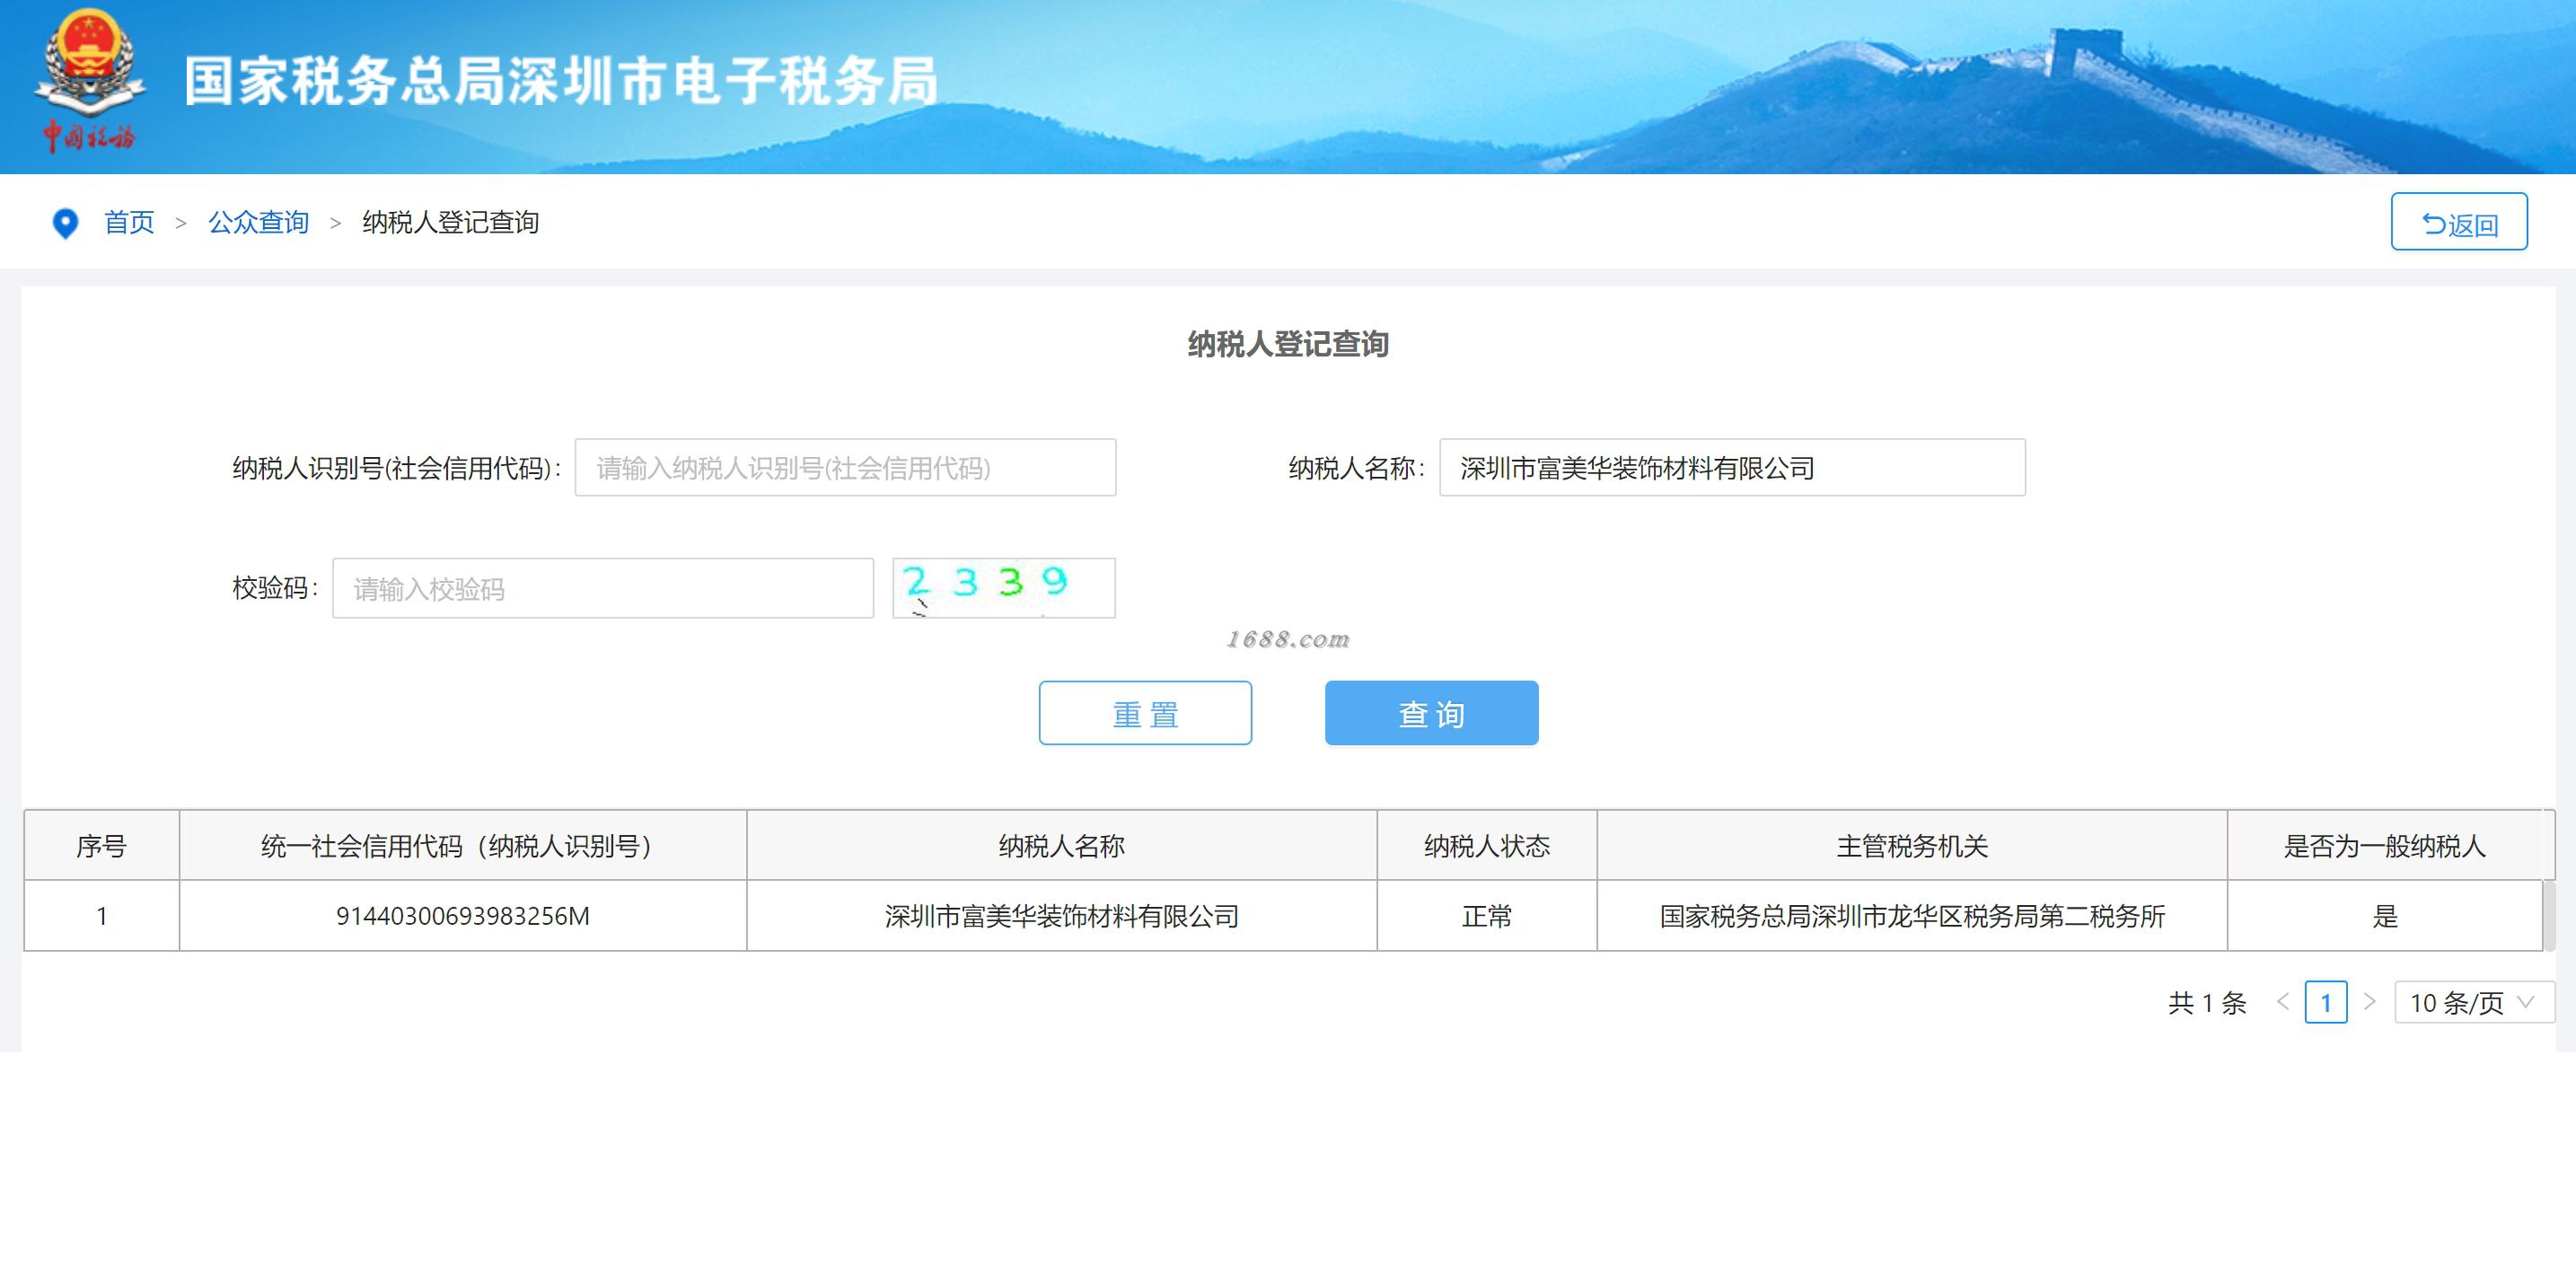Viewport: 2576px width, 1275px height.
Task: Go to 首页 breadcrumb link
Action: (129, 222)
